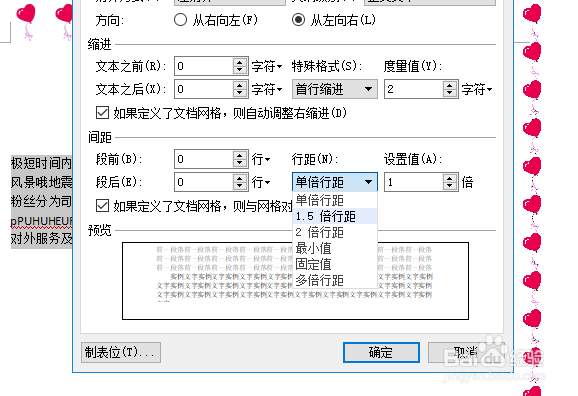Click the 文本之后 indent input field
This screenshot has width=578, height=396.
203,89
